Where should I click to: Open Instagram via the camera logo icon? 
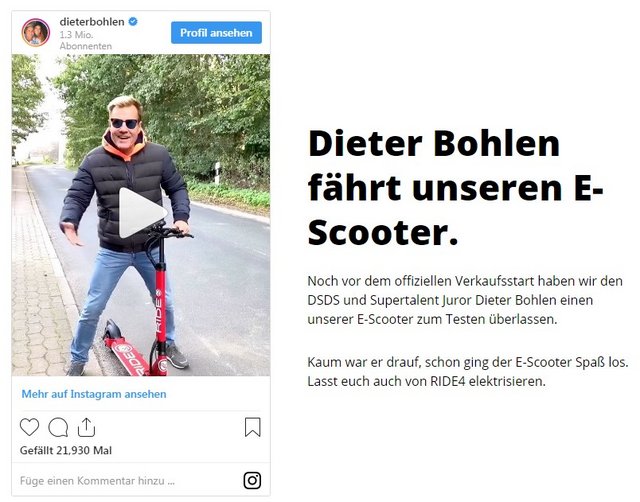(x=252, y=480)
